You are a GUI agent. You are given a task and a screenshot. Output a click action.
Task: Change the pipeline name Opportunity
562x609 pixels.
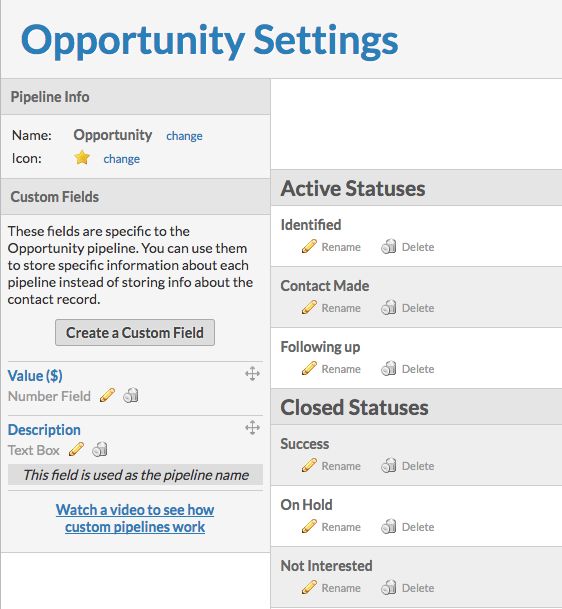coord(184,136)
